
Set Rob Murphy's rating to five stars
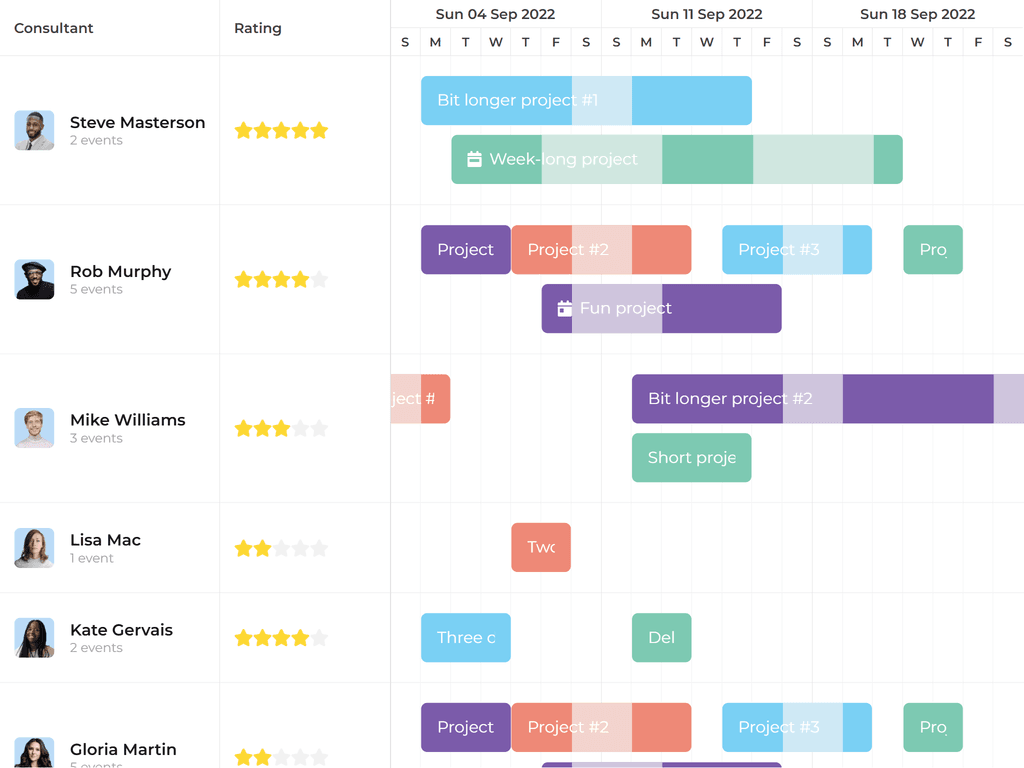(319, 279)
